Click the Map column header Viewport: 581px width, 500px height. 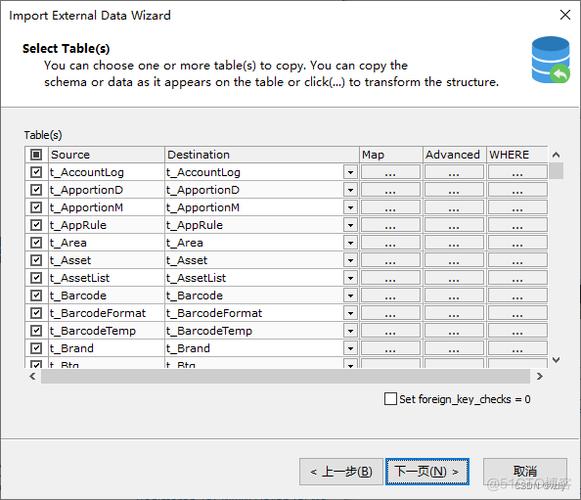pos(391,154)
